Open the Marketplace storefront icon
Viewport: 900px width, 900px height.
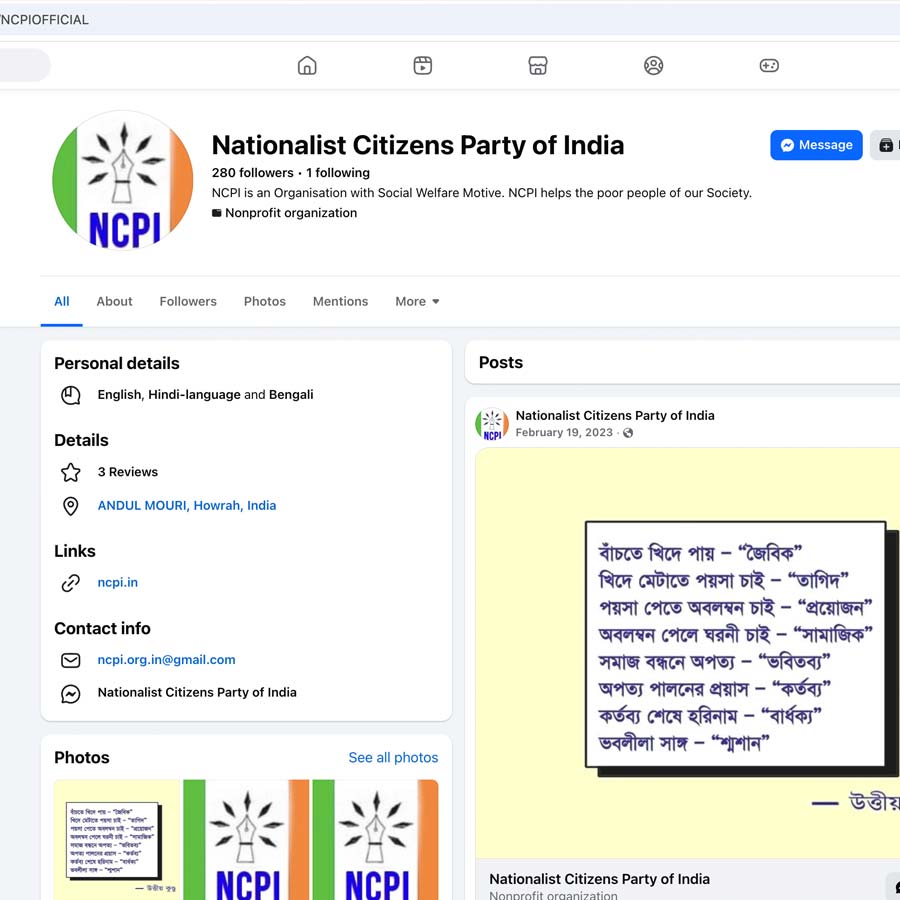pyautogui.click(x=538, y=65)
